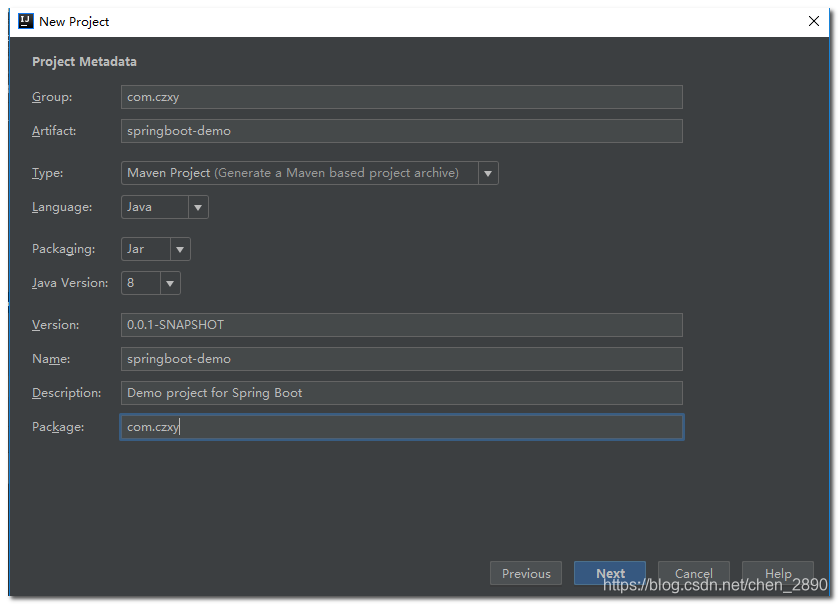Click the Java Version label
838x604 pixels.
coord(69,283)
